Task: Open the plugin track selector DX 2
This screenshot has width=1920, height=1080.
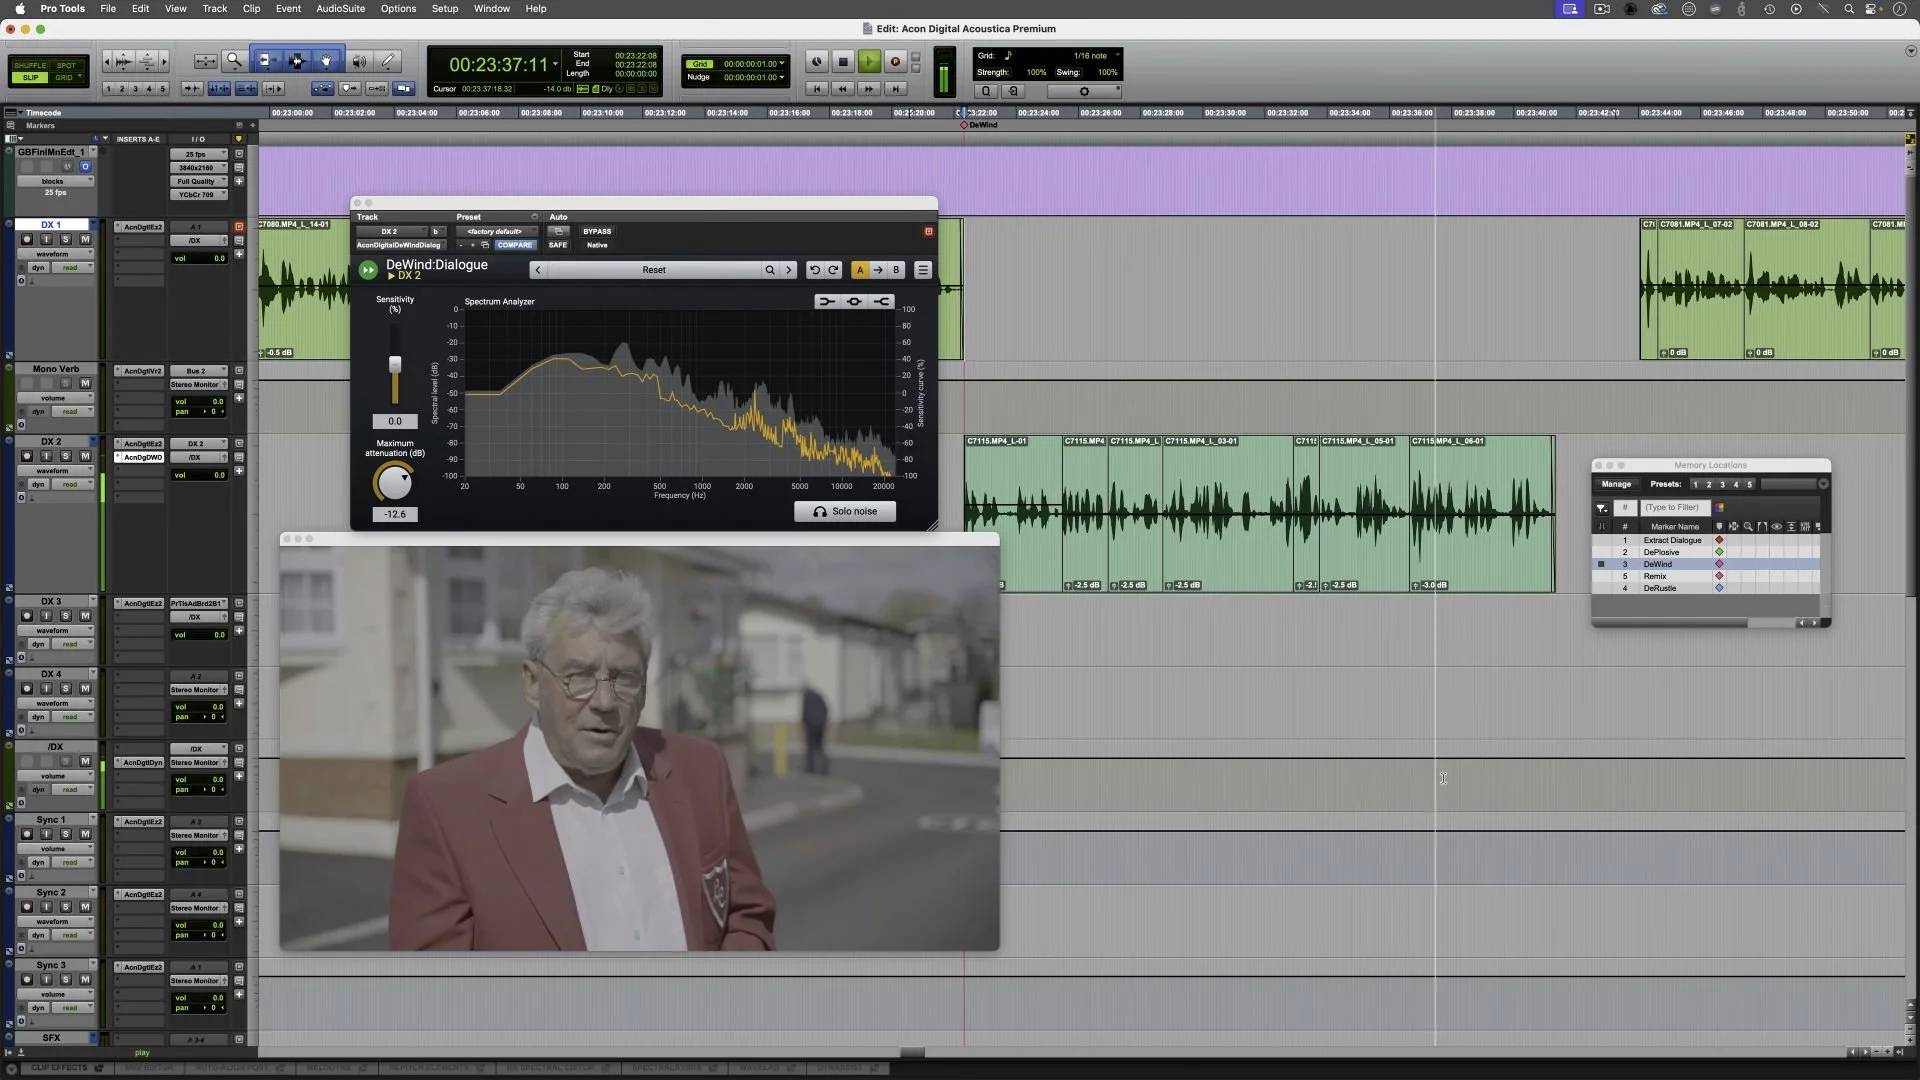Action: pos(390,231)
